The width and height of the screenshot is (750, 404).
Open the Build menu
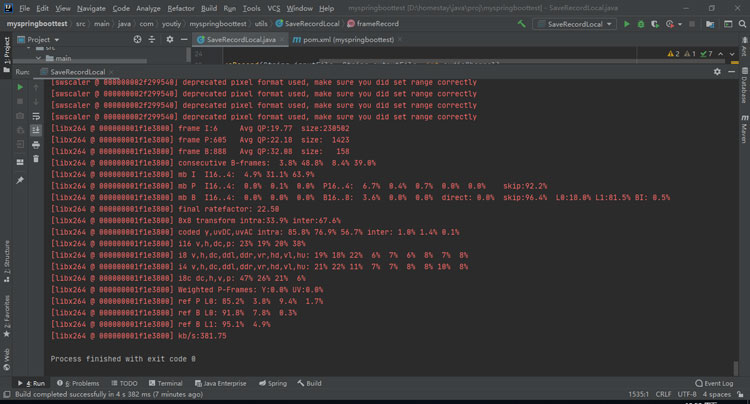209,8
